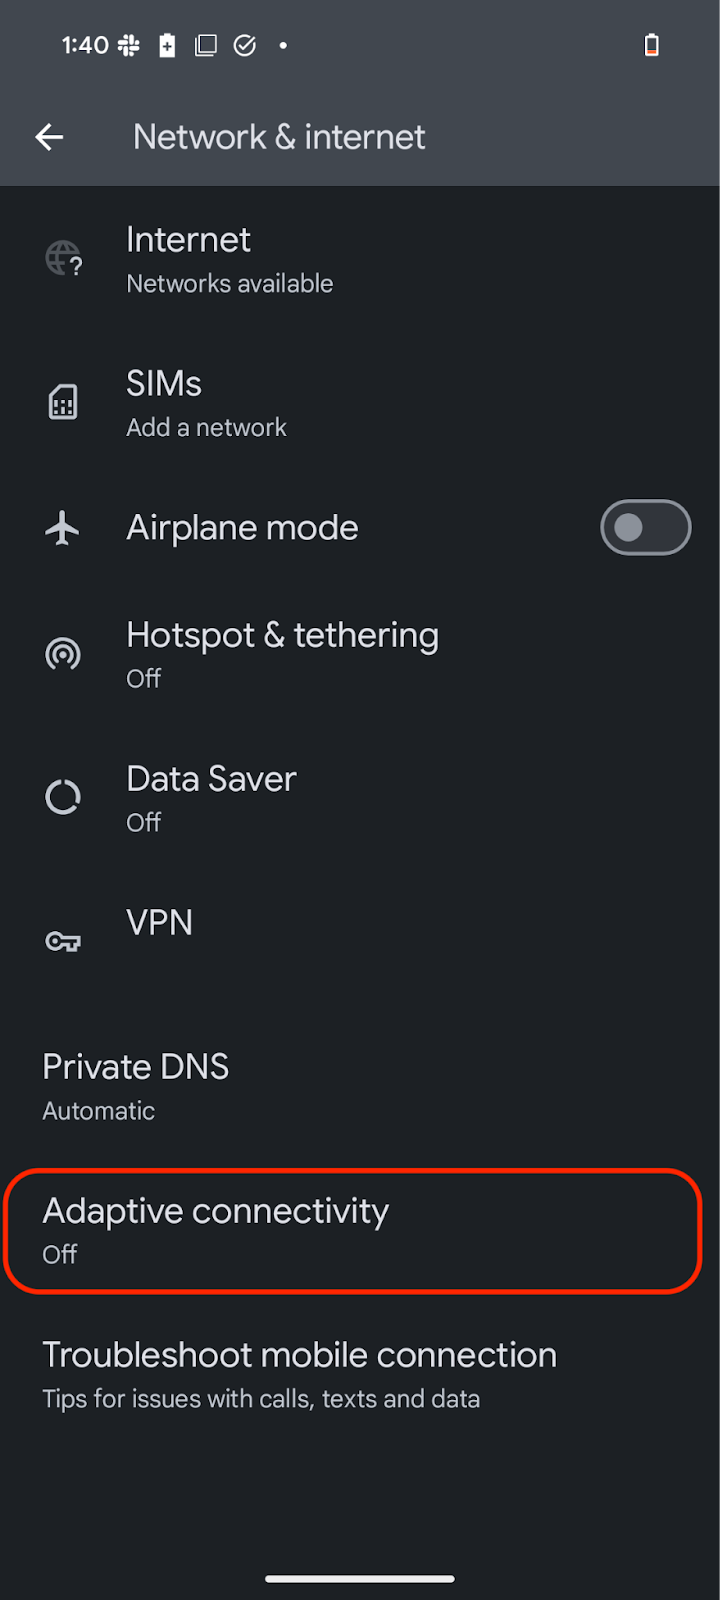The width and height of the screenshot is (720, 1600).
Task: Toggle Airplane mode switch on
Action: pos(645,527)
